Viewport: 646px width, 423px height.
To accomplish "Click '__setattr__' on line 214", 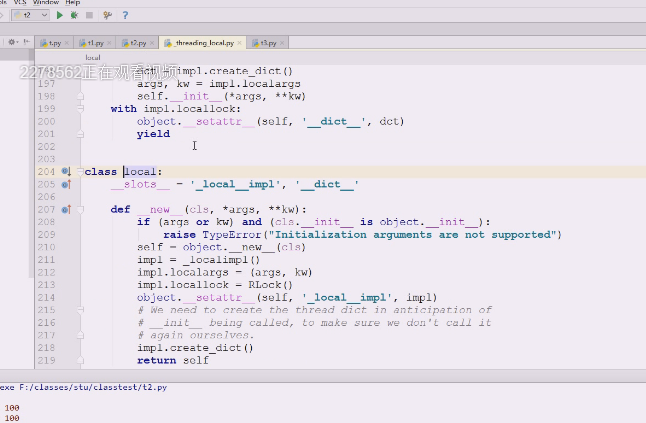I will click(219, 297).
